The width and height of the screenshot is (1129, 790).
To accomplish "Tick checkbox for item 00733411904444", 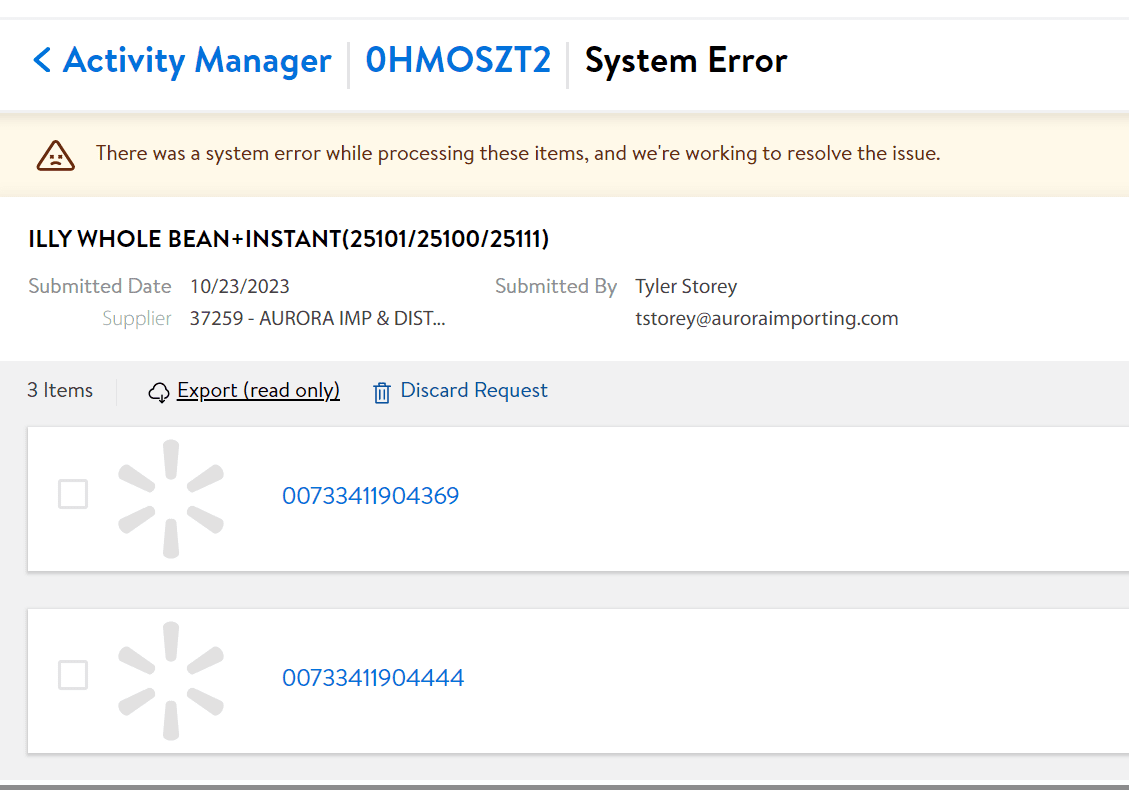I will click(x=73, y=675).
